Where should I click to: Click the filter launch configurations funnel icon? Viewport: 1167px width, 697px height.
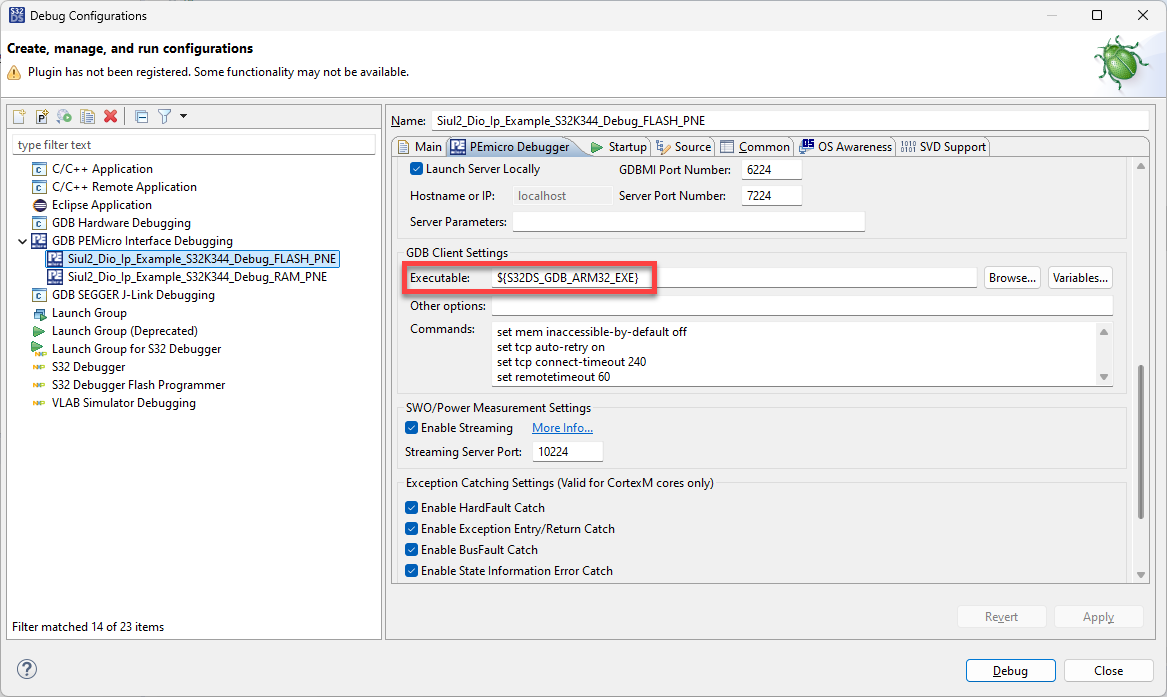(164, 117)
